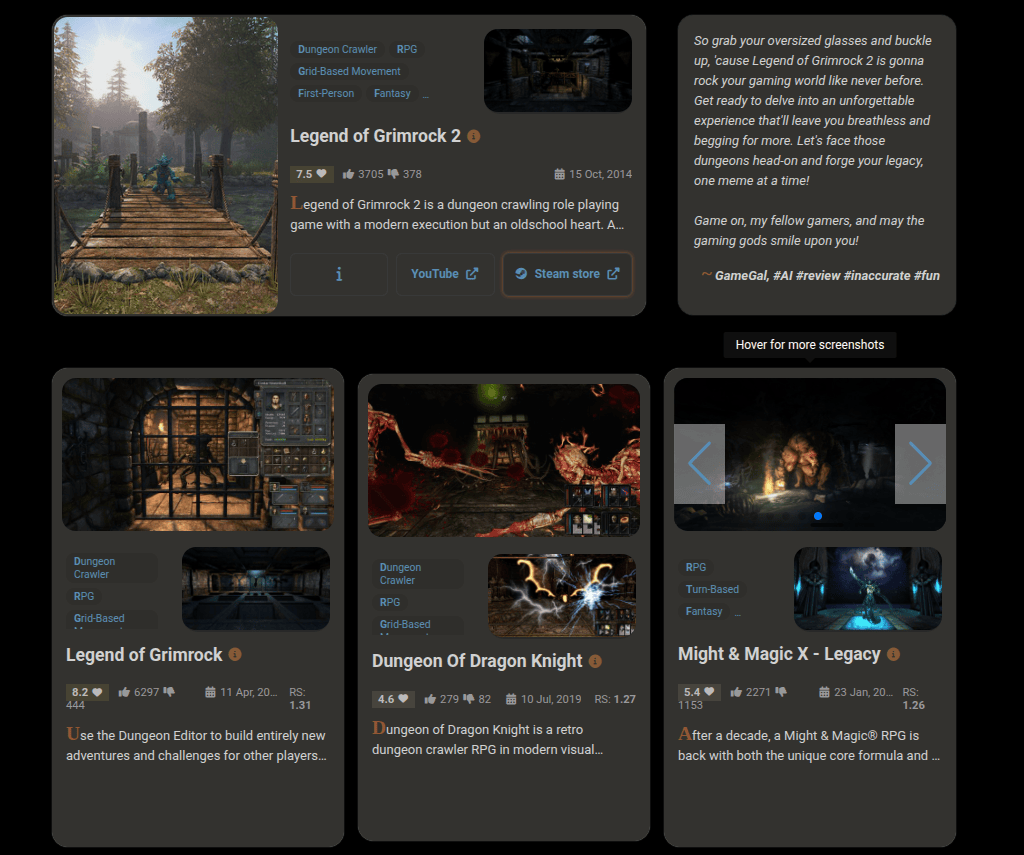The width and height of the screenshot is (1024, 855).
Task: Expand more tags after Fantasy on Might & Magic X
Action: coord(738,612)
